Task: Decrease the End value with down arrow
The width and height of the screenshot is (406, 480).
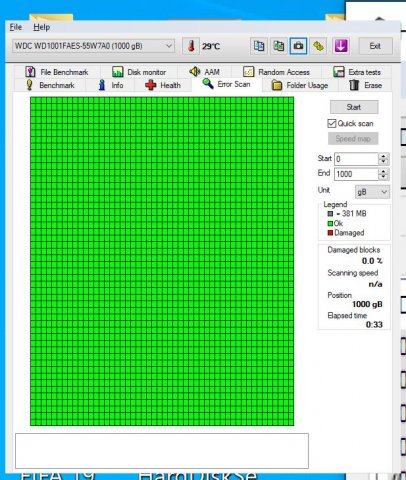Action: (x=383, y=177)
